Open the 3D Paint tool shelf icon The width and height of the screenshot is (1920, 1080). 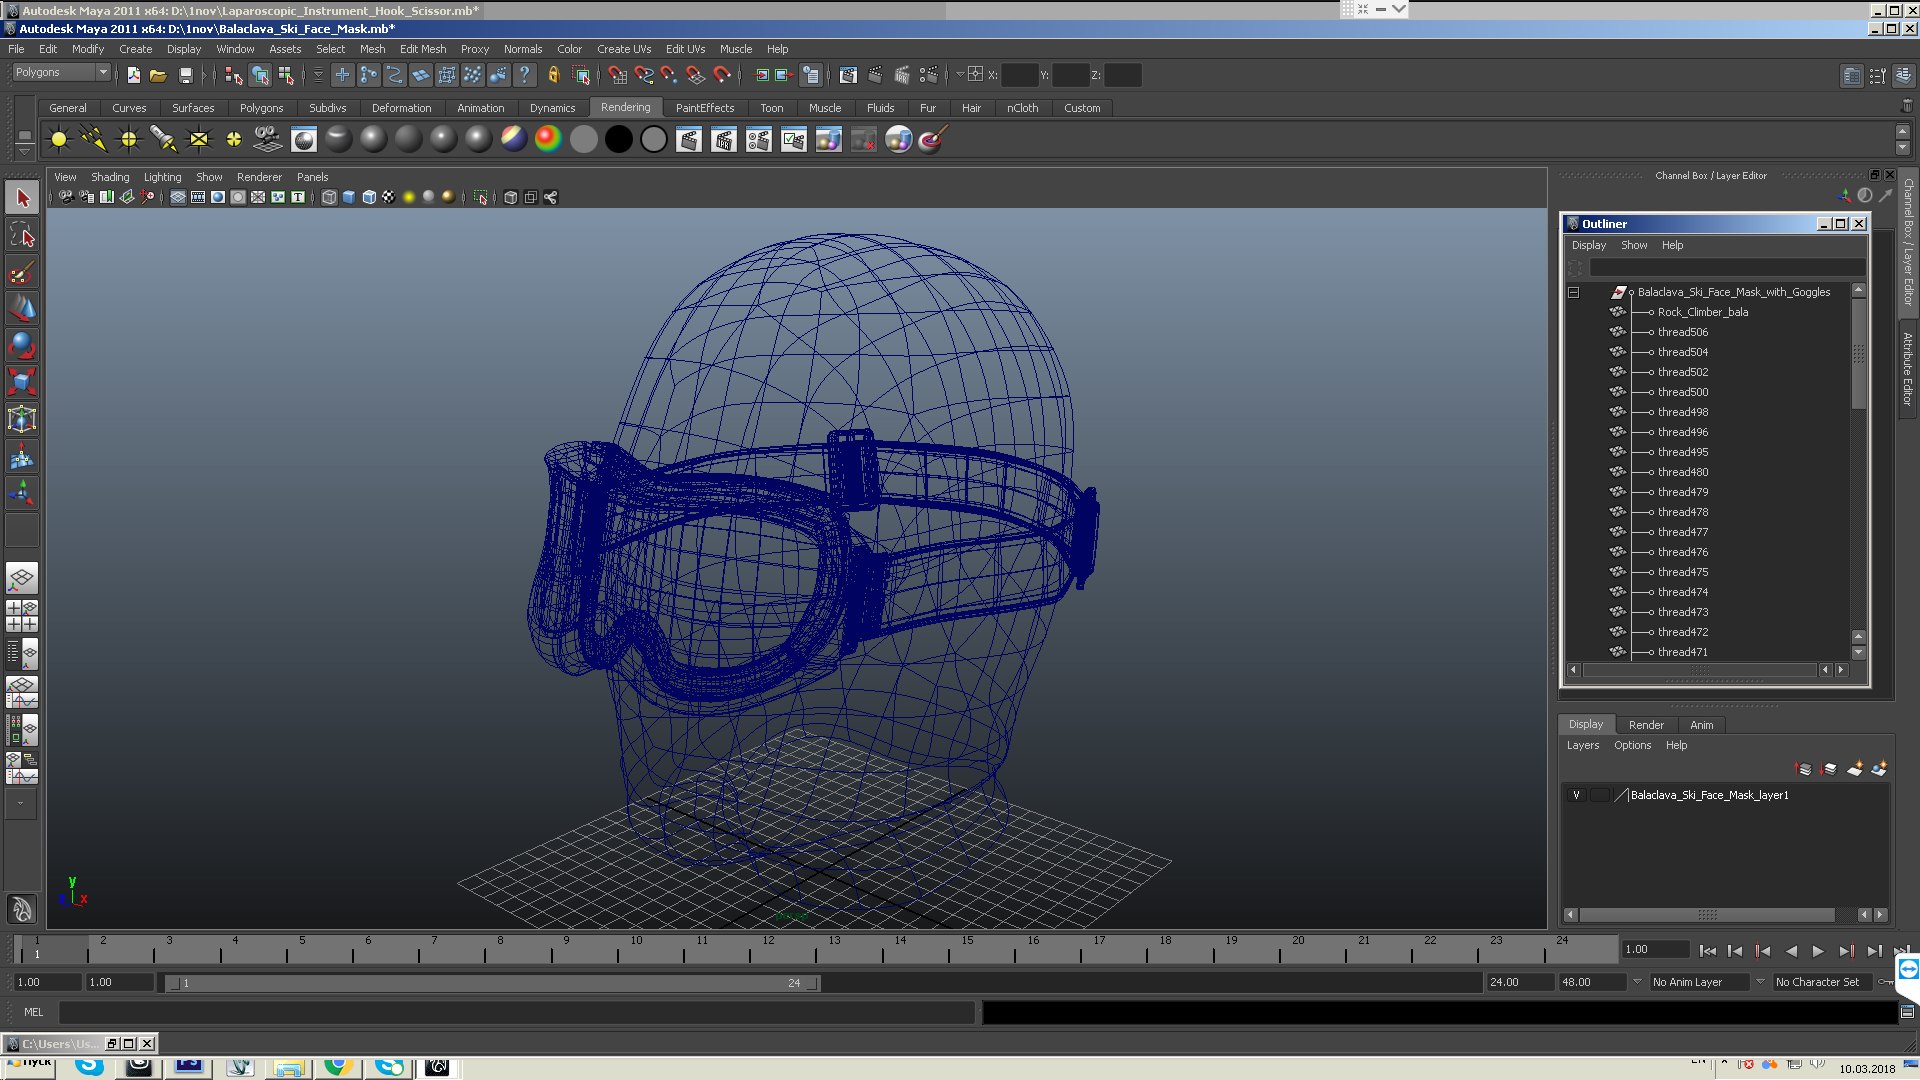933,140
